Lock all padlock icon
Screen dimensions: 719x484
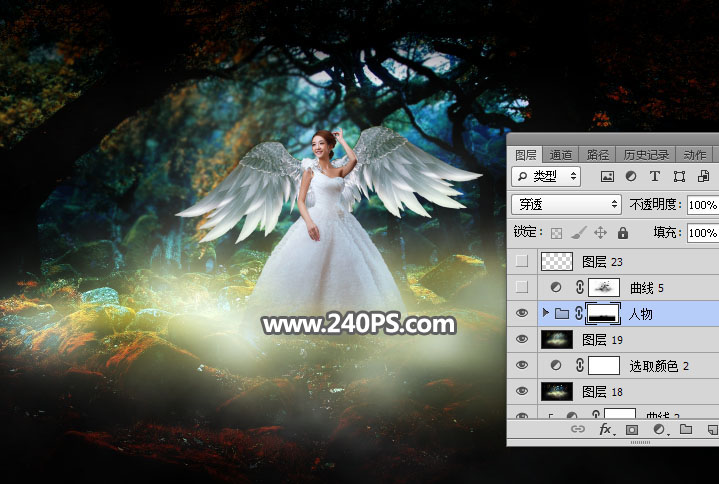coord(623,233)
